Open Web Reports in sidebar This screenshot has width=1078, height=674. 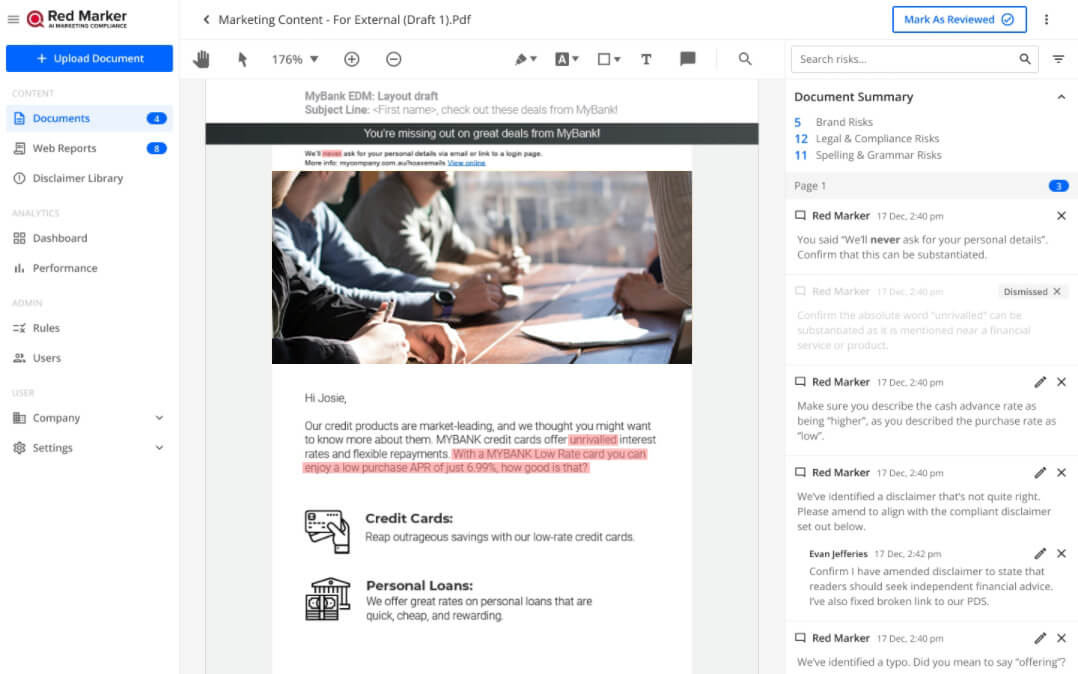pos(89,148)
